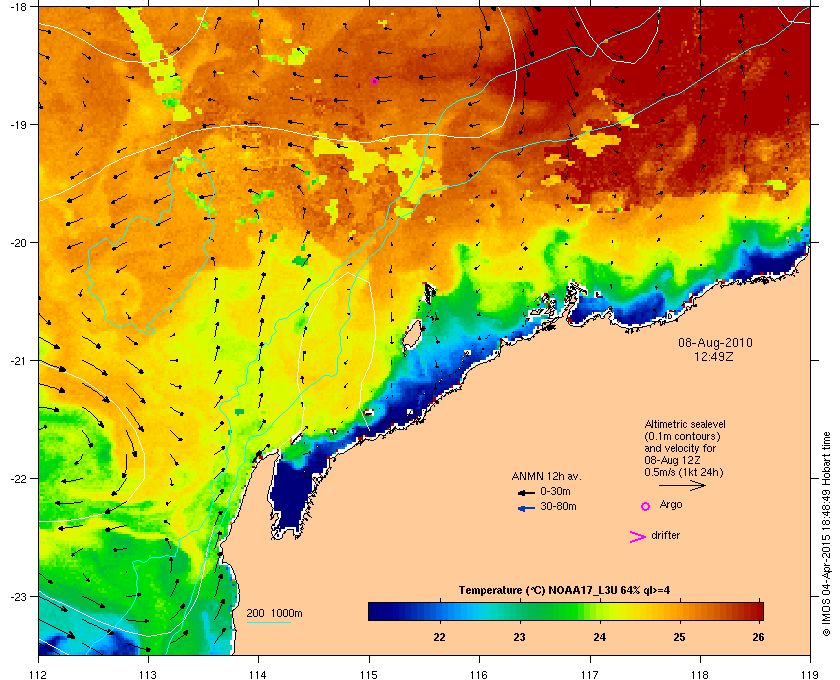The width and height of the screenshot is (840, 680).
Task: Click the '0.5m/s (1kt 24h)' text
Action: [684, 473]
